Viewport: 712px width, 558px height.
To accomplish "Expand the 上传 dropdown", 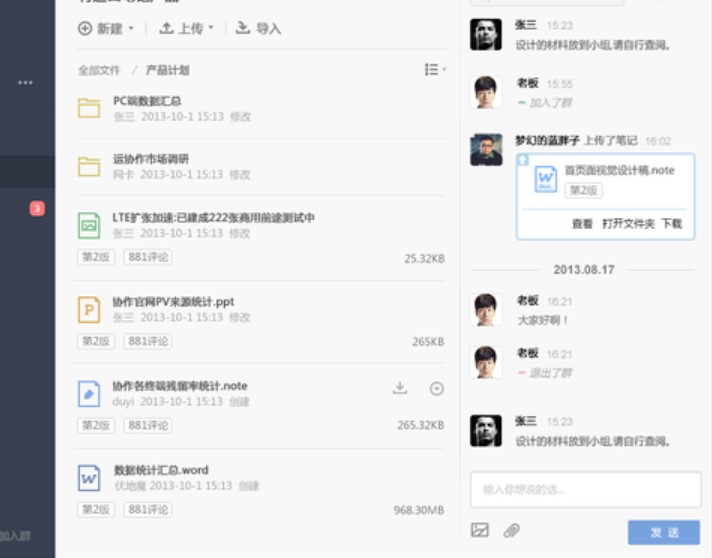I will point(186,29).
